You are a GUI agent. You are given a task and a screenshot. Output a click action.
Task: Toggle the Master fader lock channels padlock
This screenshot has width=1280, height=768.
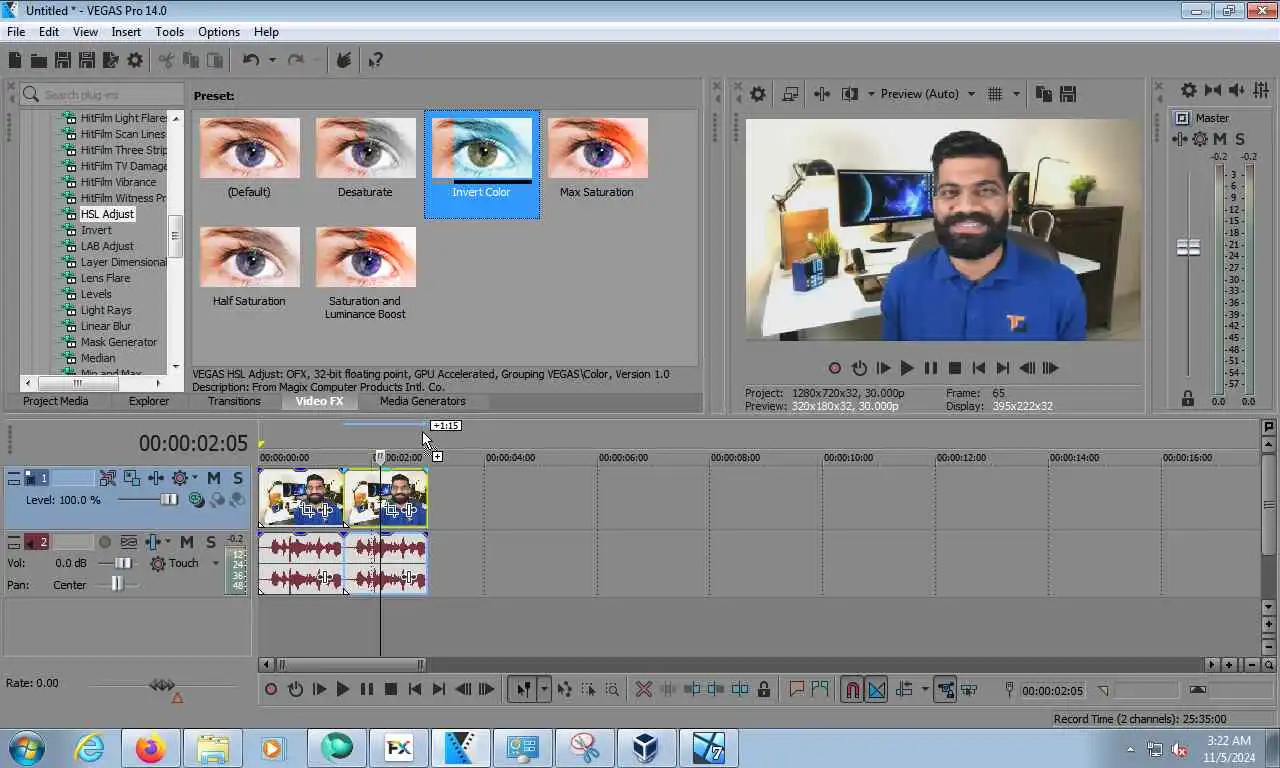pos(1188,398)
